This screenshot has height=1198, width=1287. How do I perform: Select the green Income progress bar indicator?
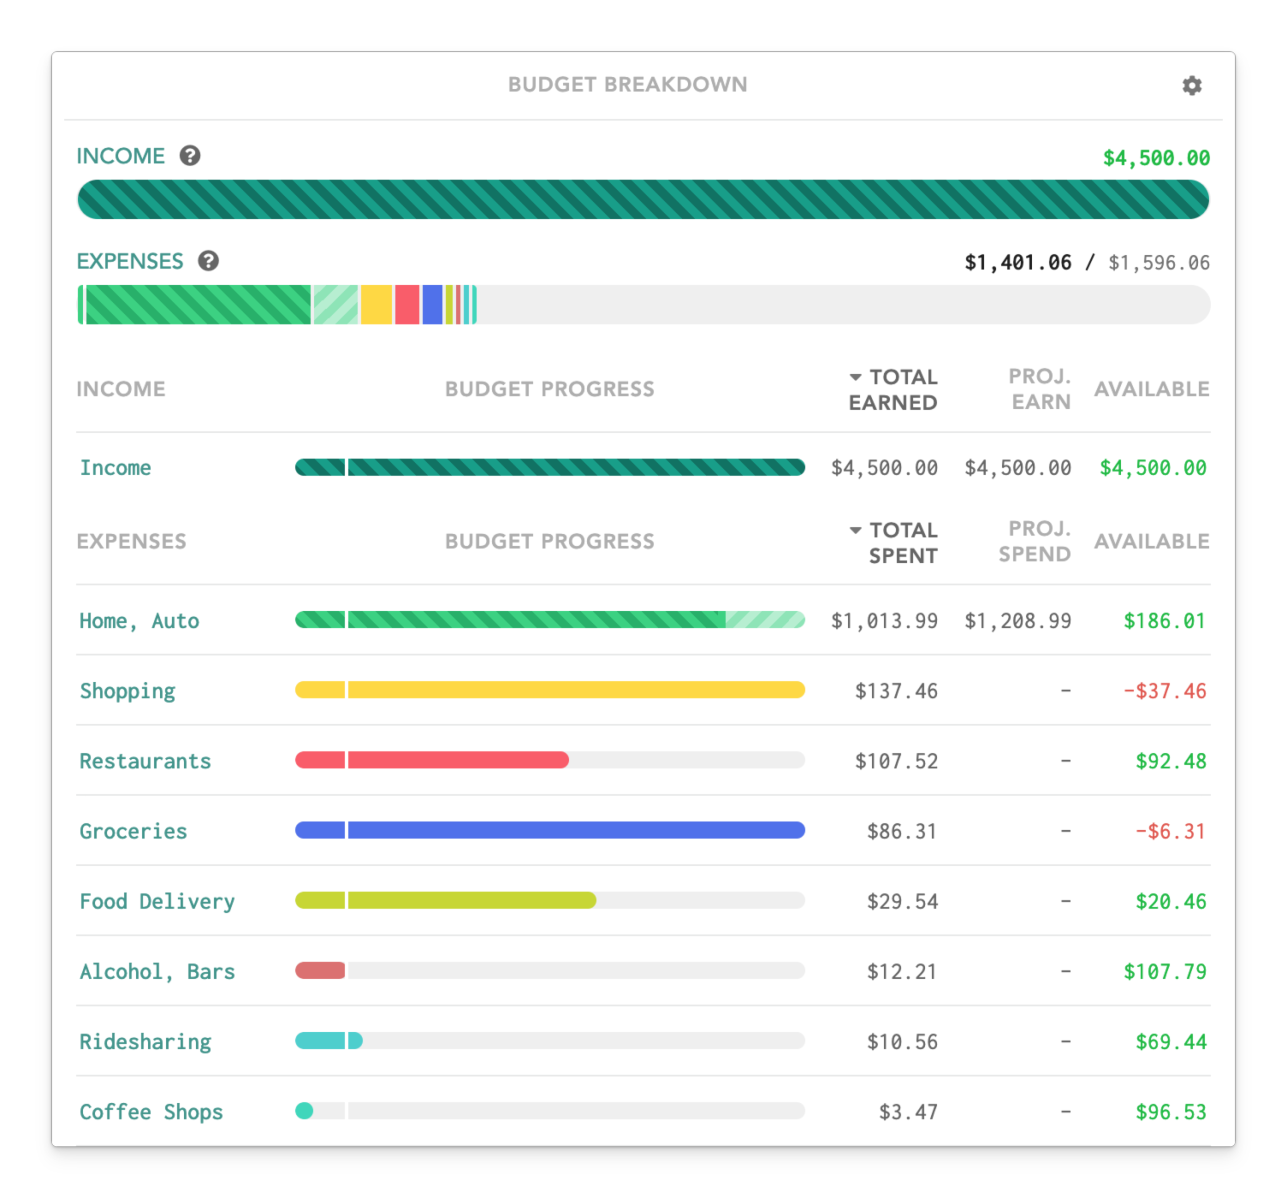pos(549,467)
